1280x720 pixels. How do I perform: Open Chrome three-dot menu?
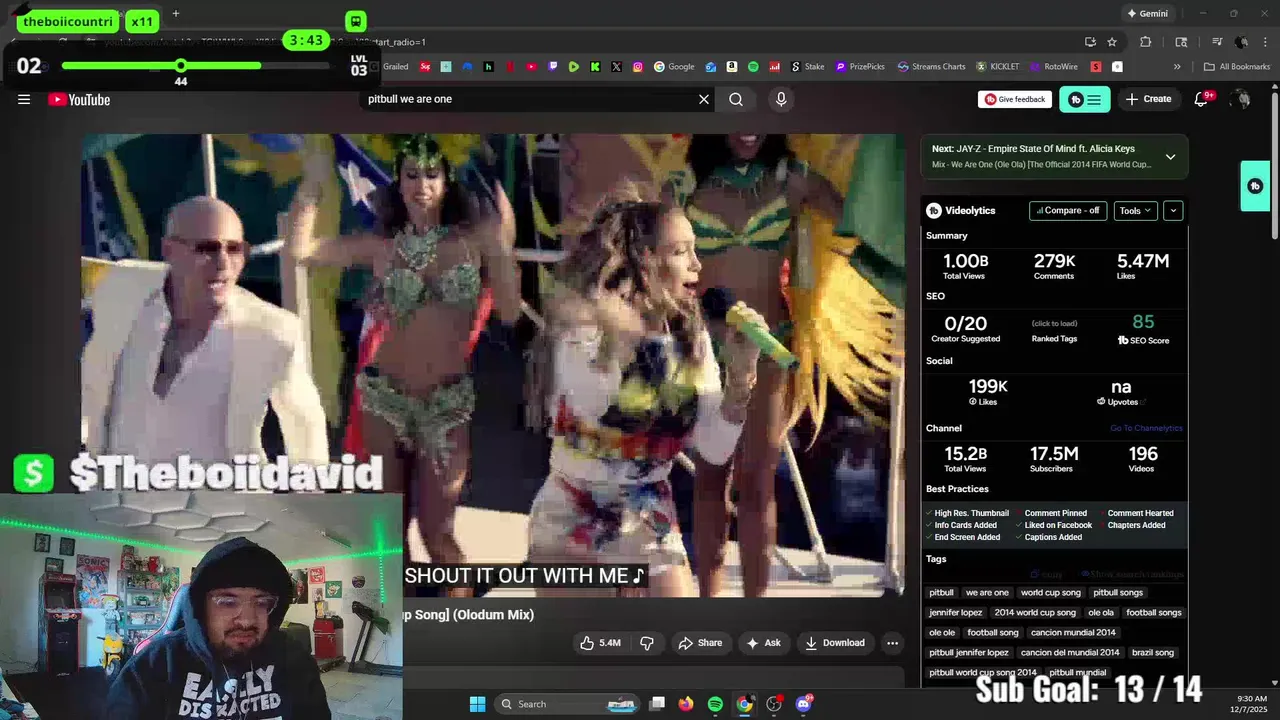pos(1264,42)
